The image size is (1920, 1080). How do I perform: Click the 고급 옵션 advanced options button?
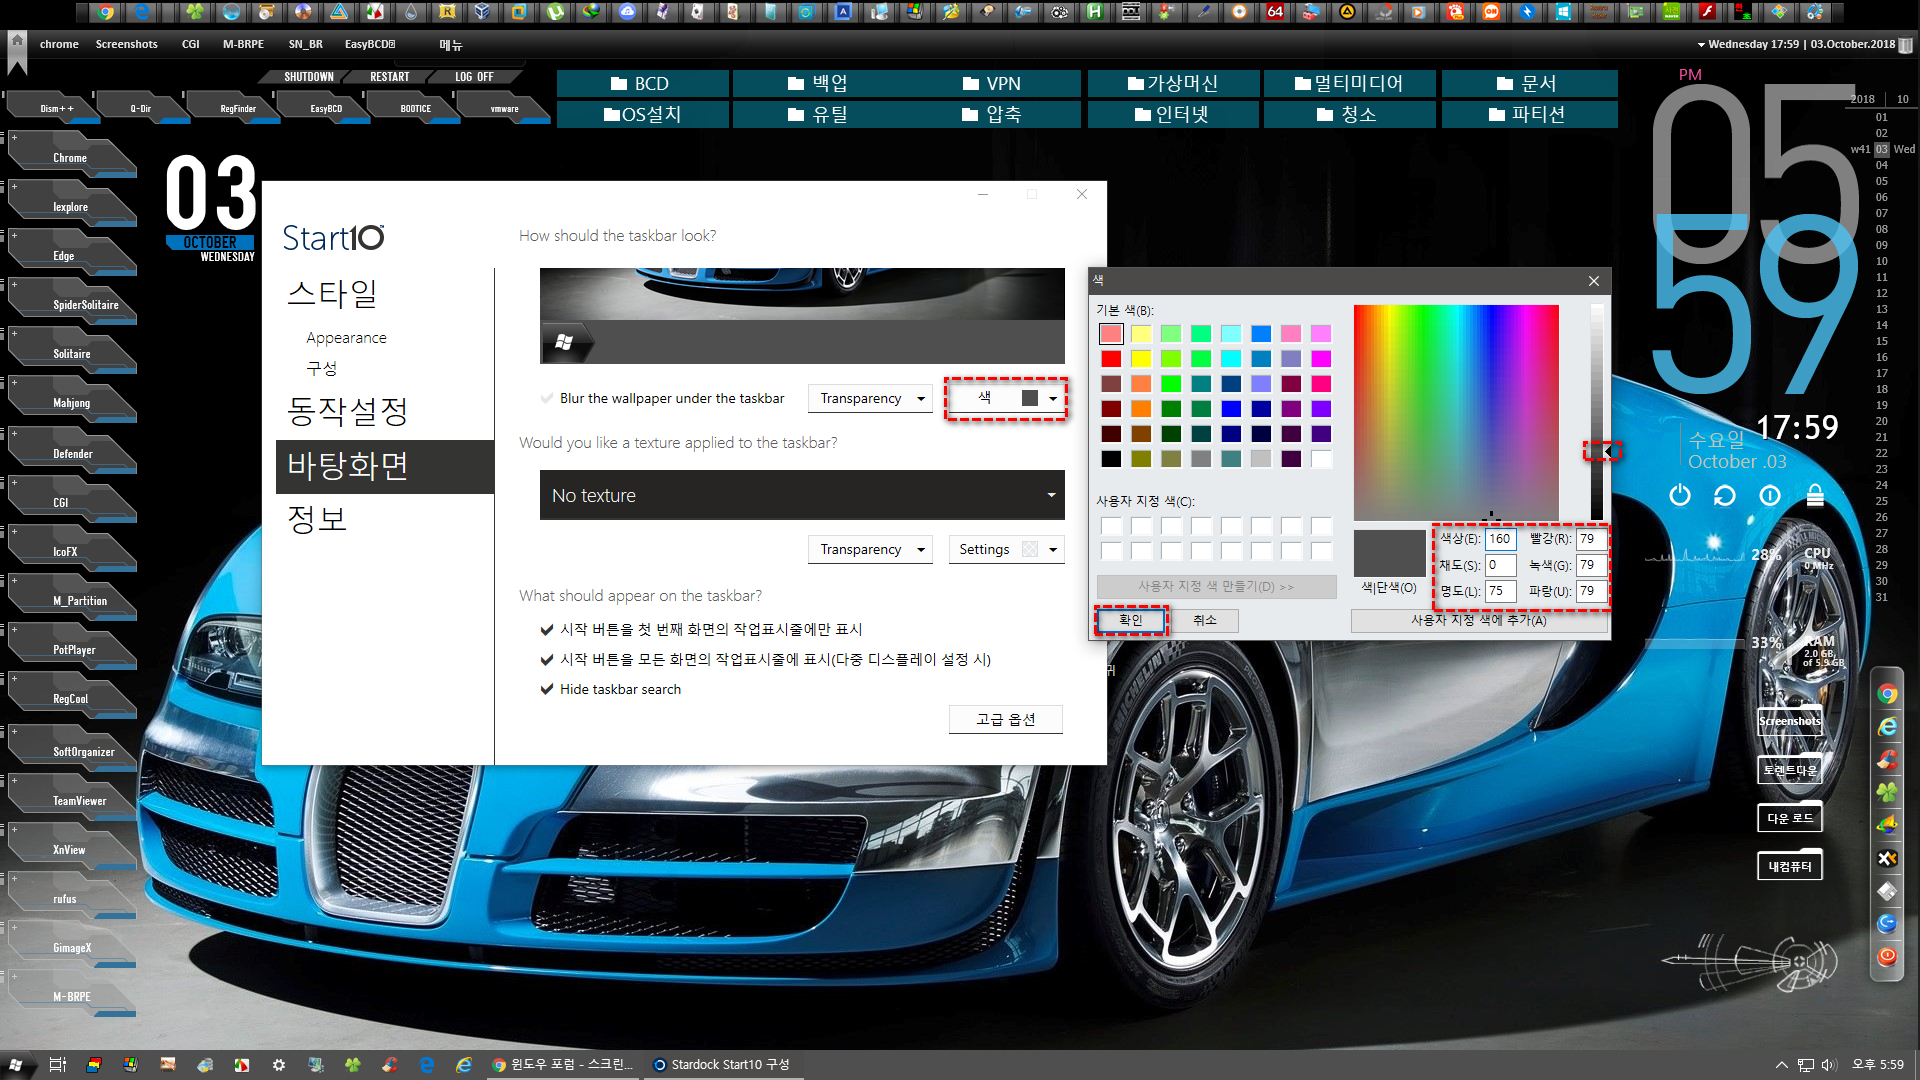pyautogui.click(x=1005, y=719)
